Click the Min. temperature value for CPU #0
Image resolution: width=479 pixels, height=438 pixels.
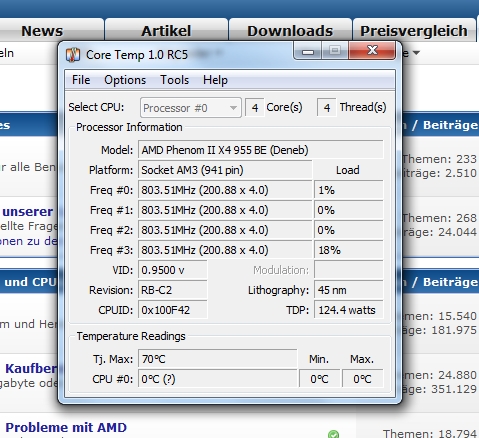pyautogui.click(x=319, y=379)
